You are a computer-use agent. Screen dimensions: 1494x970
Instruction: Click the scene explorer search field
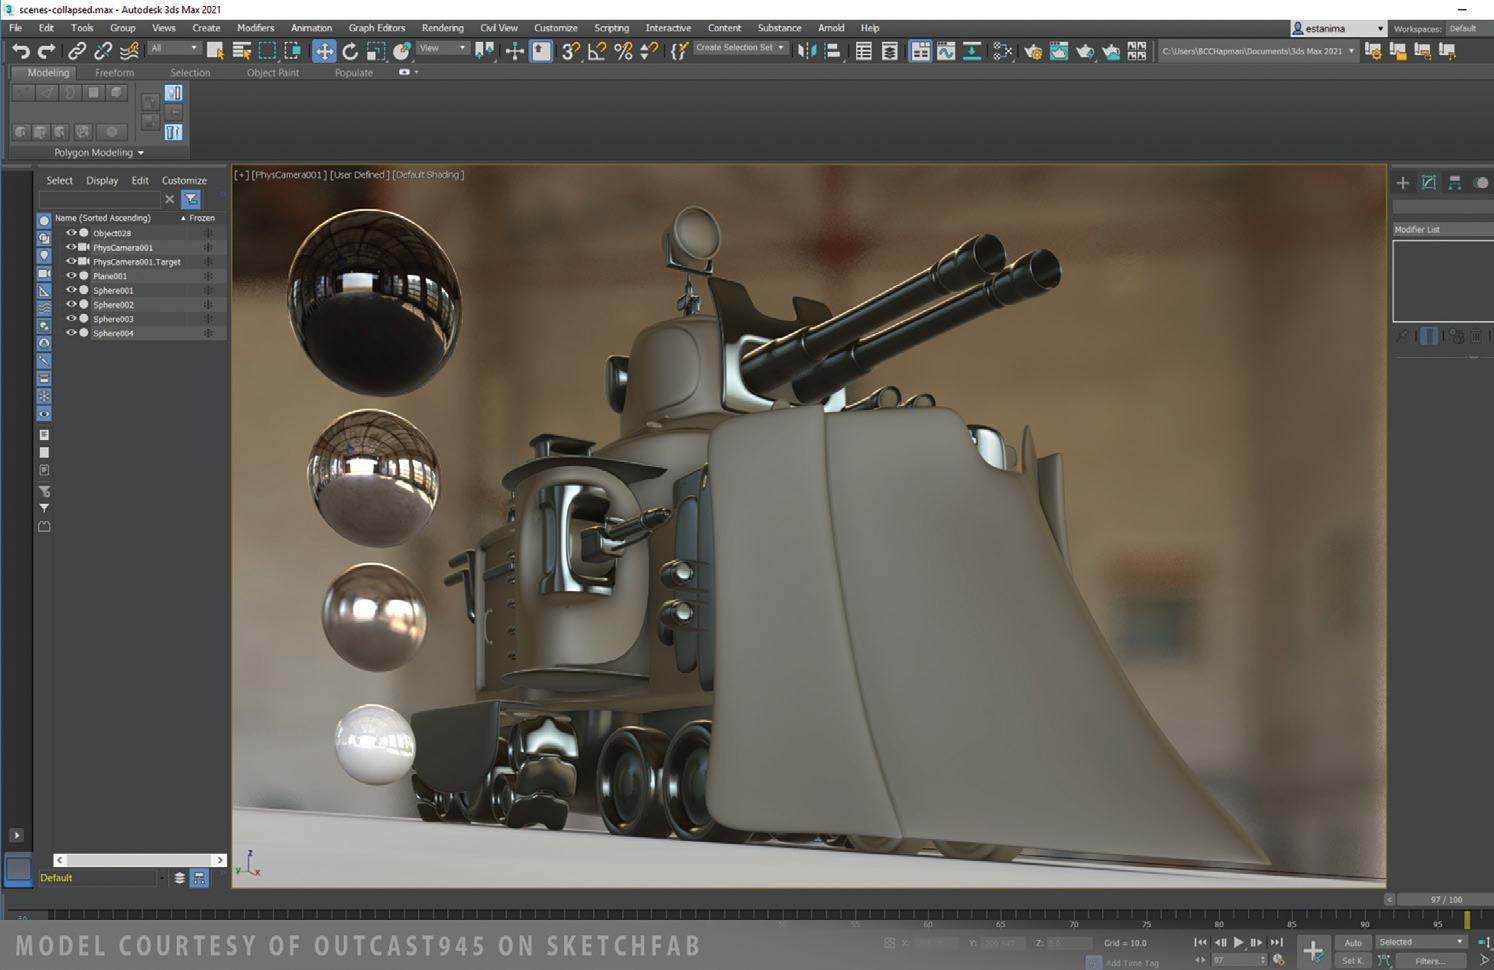[99, 200]
